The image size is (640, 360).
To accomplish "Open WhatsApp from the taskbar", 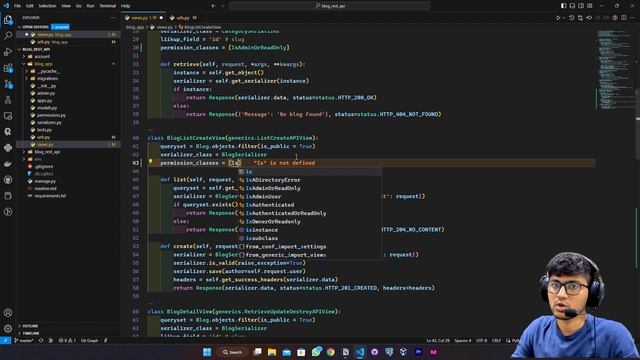I will coord(316,352).
